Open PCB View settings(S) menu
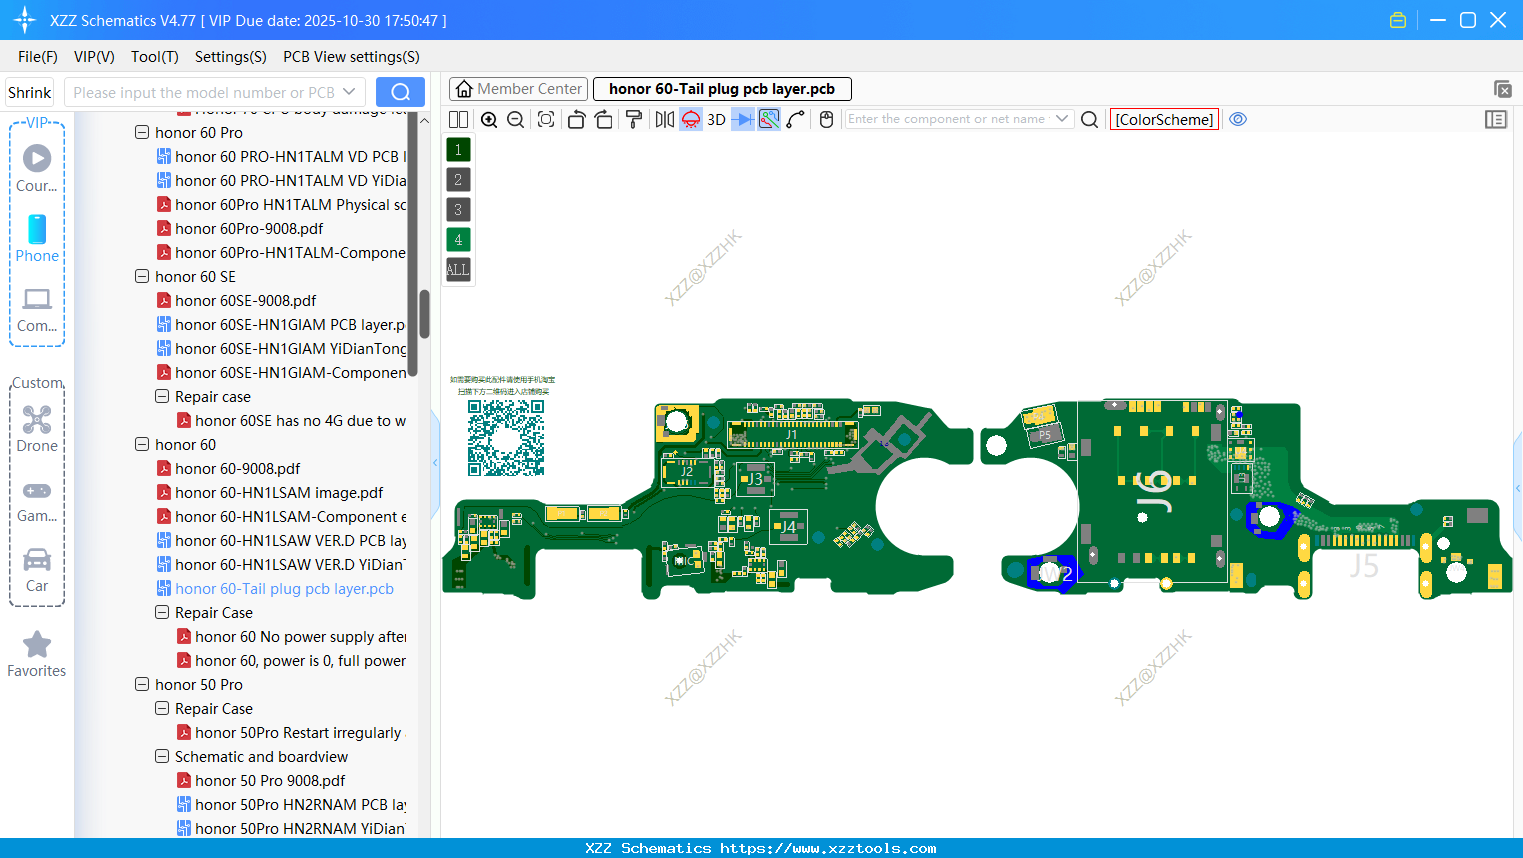Viewport: 1523px width, 858px height. coord(351,57)
